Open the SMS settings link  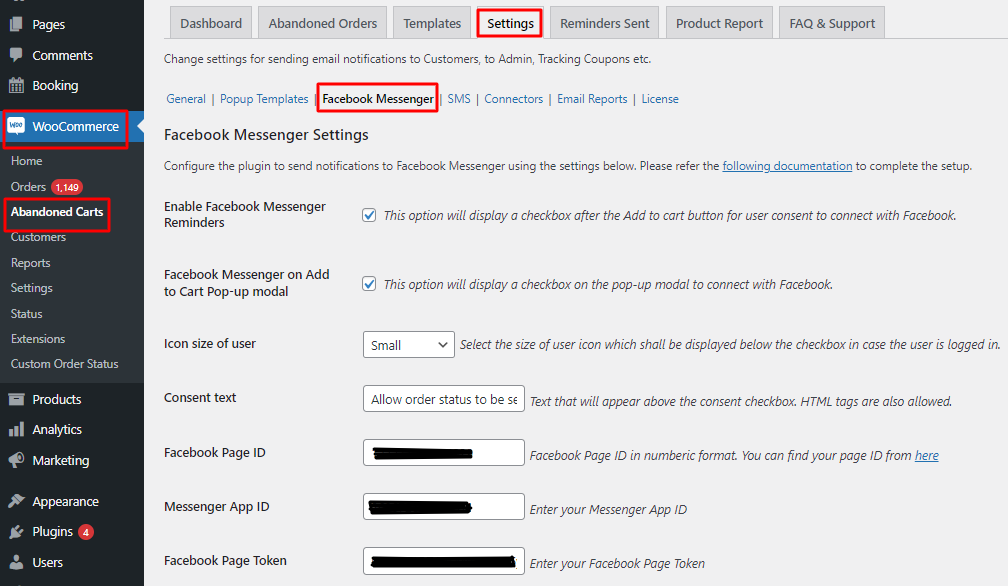point(459,99)
